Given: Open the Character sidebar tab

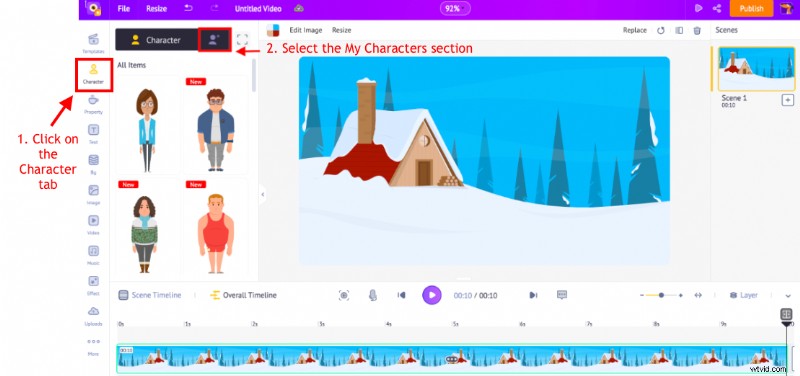Looking at the screenshot, I should coord(93,74).
